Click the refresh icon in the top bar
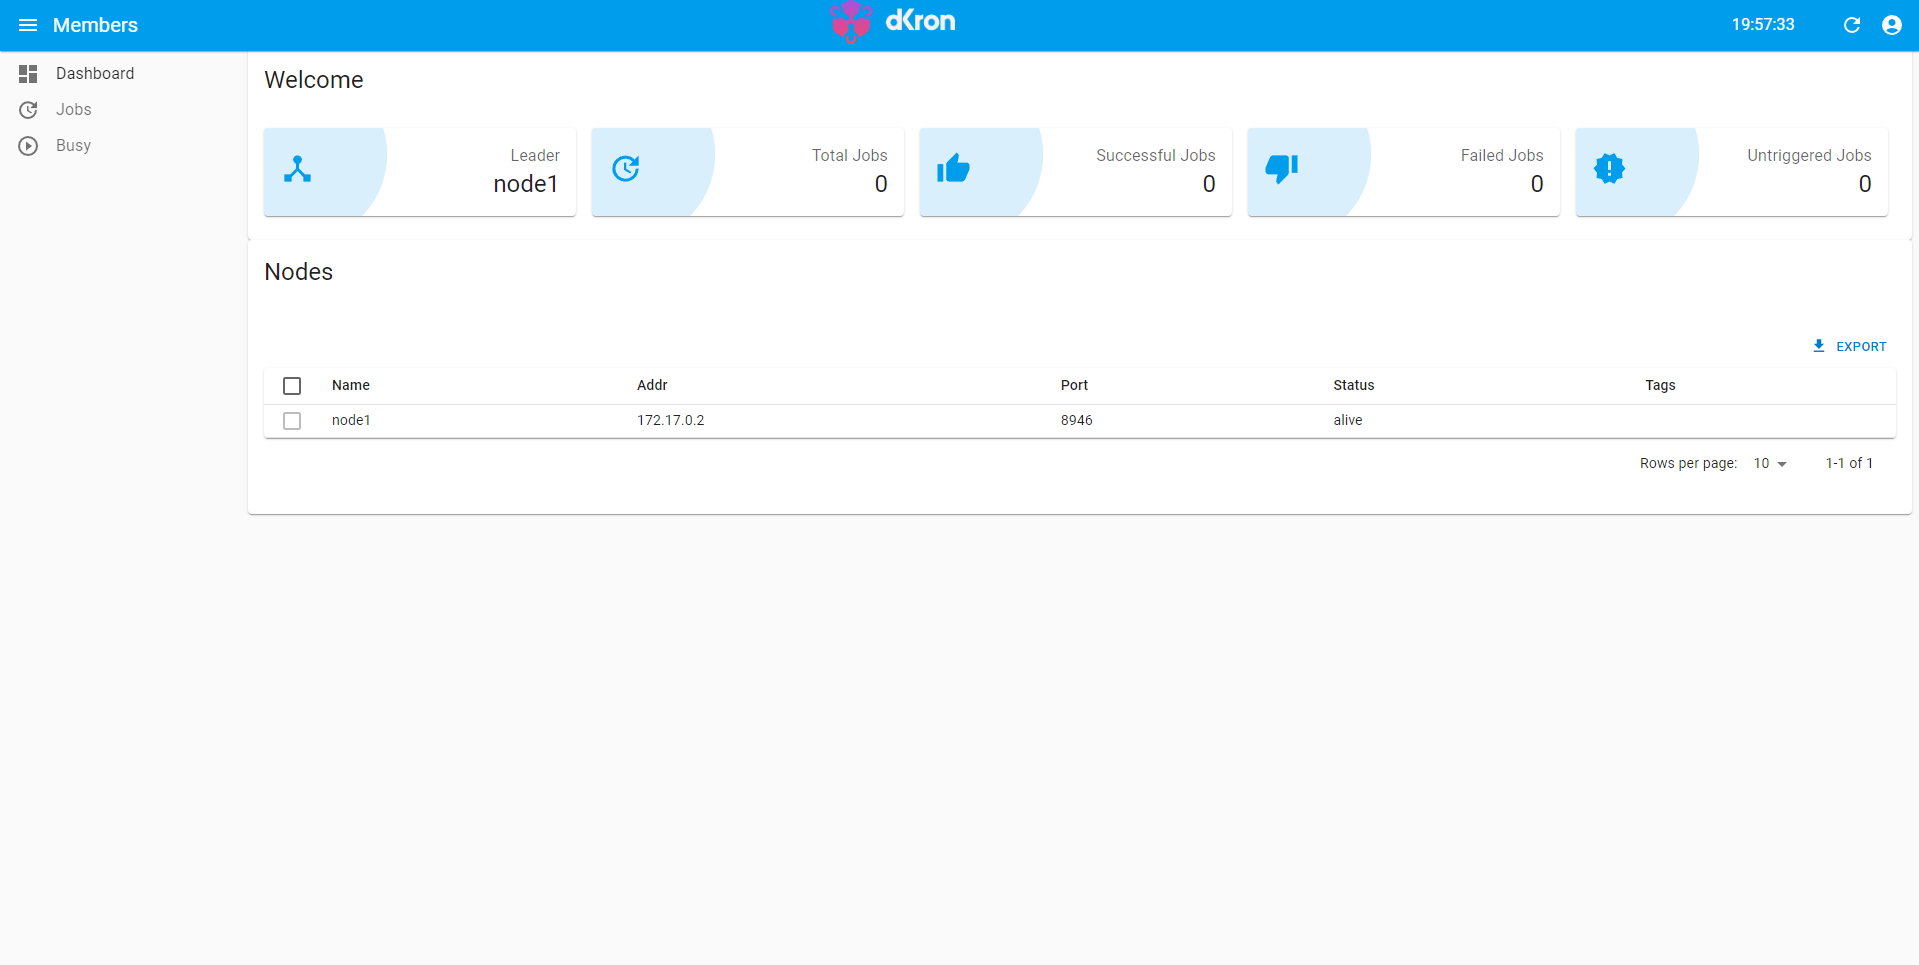Screen dimensions: 1919x965 (1852, 25)
